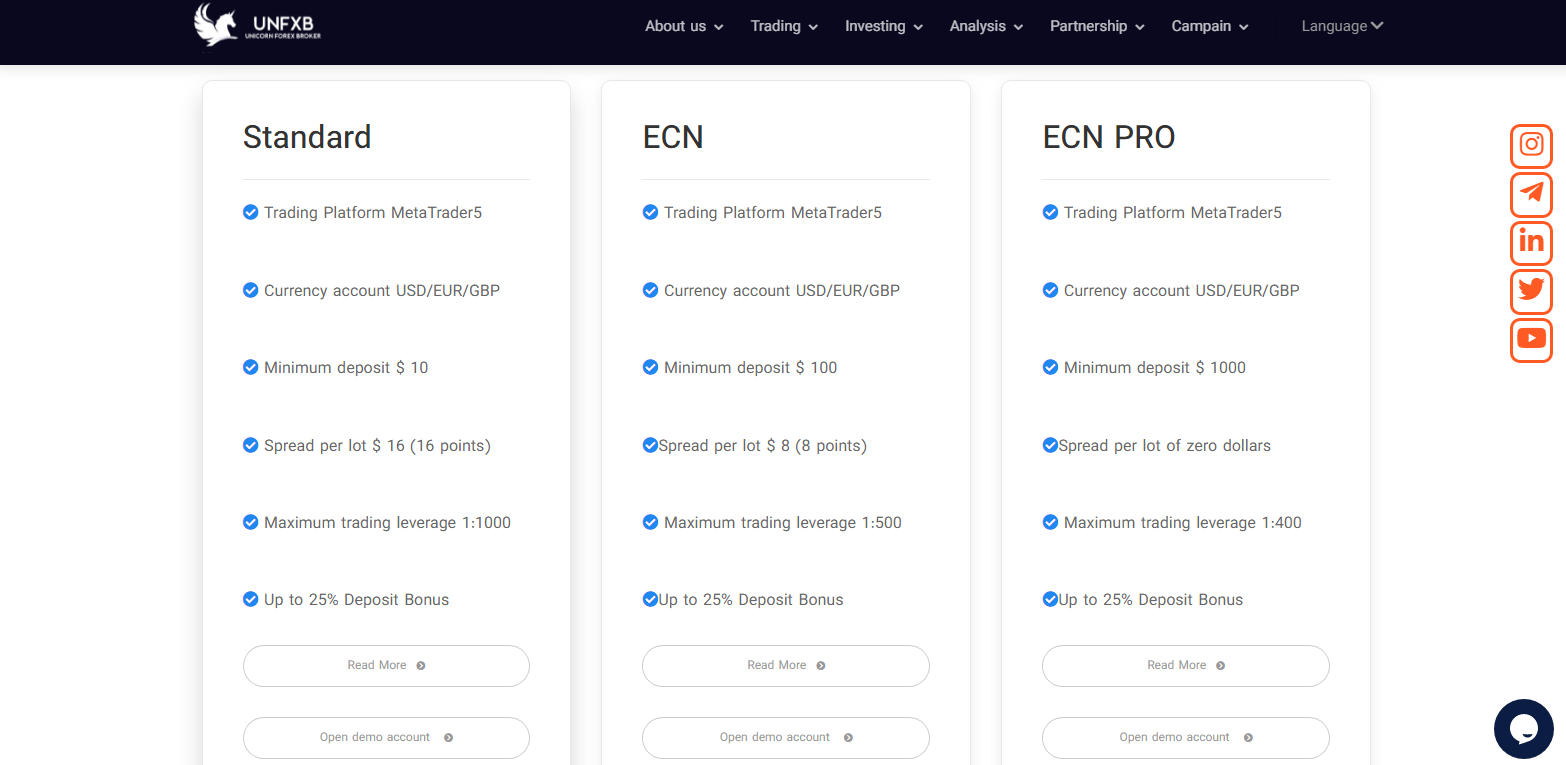Click checkmark beside Standard Minimum deposit $ 10
Image resolution: width=1566 pixels, height=765 pixels.
[x=251, y=367]
